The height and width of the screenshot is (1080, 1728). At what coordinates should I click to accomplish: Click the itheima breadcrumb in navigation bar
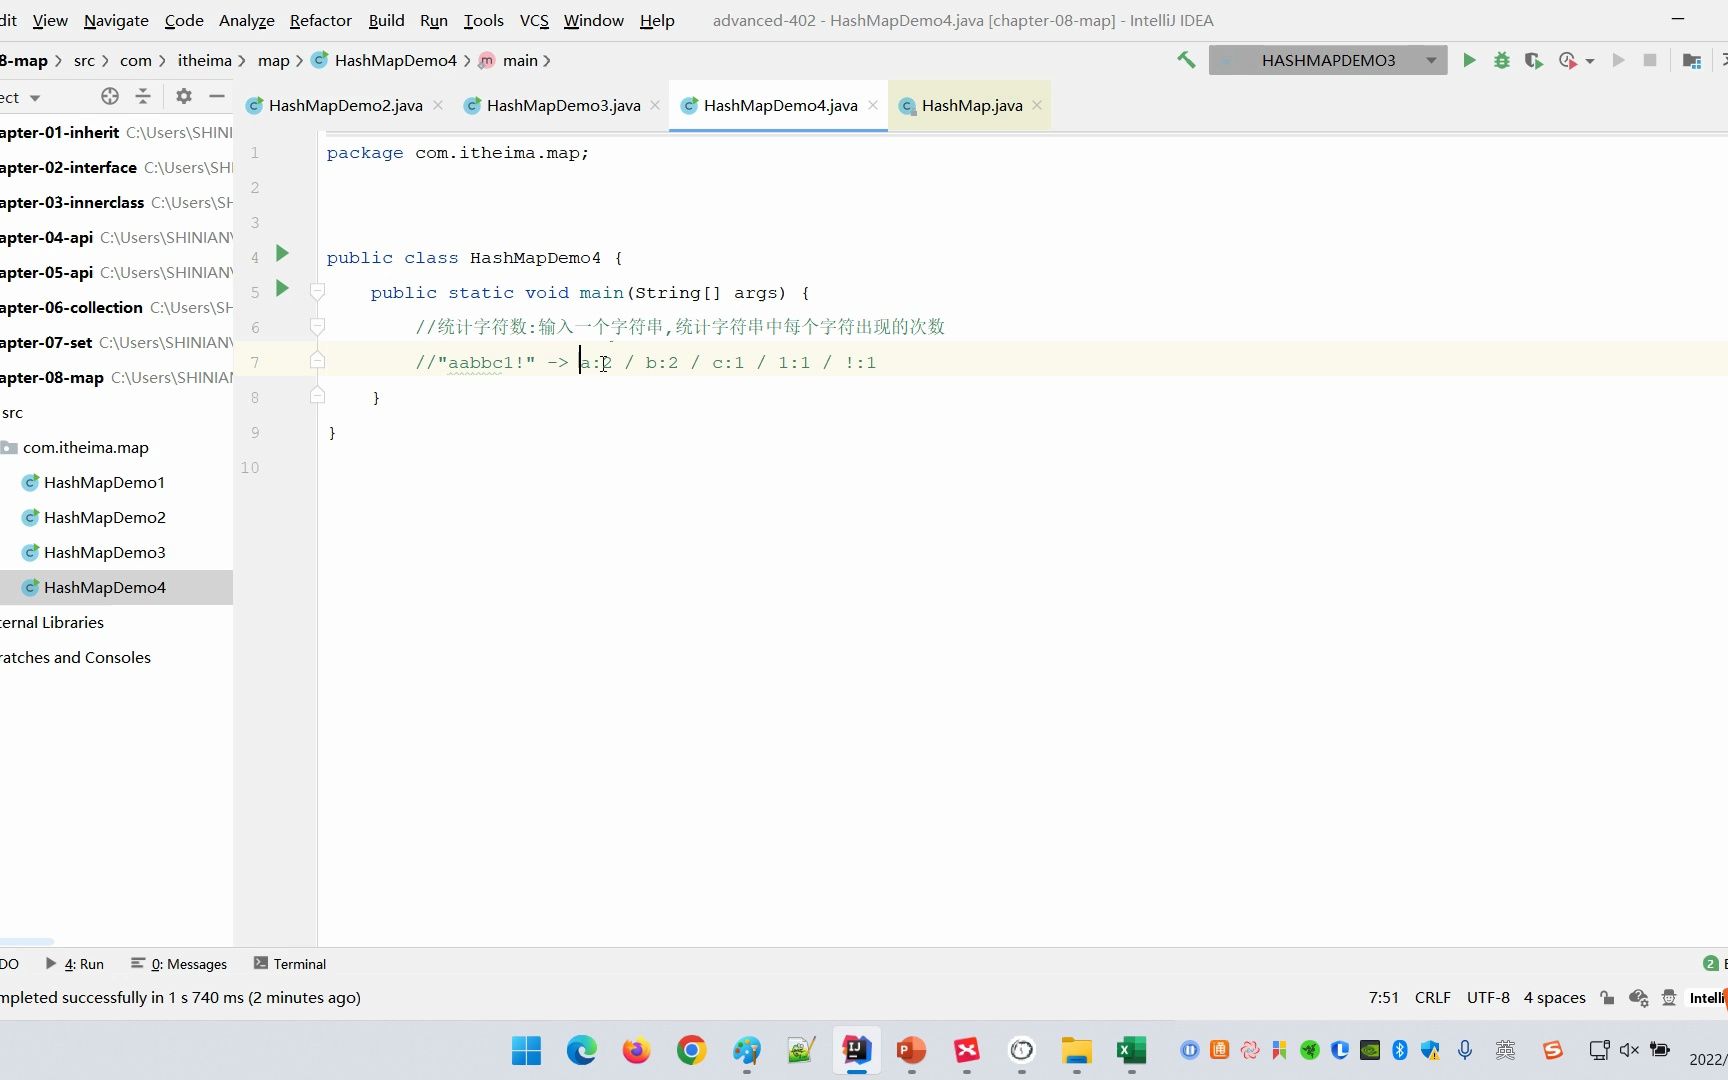pos(204,60)
